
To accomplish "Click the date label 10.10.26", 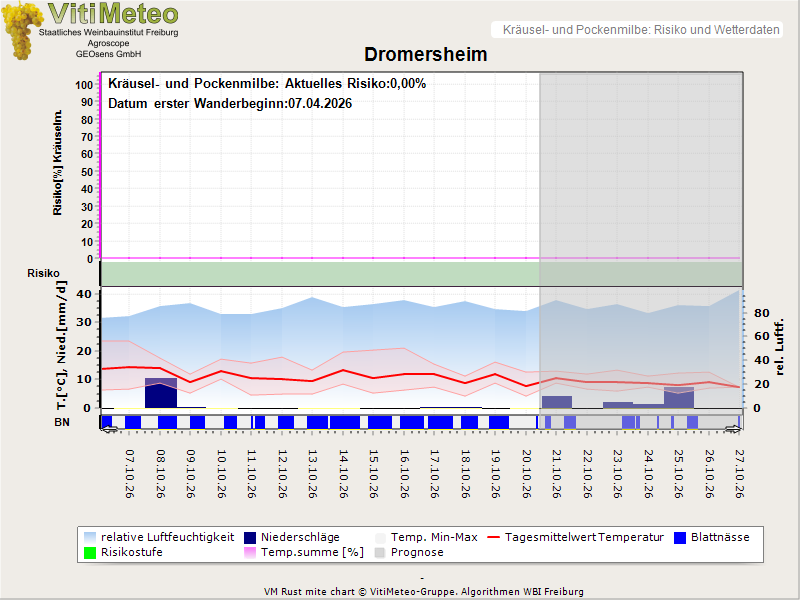I will [x=221, y=473].
